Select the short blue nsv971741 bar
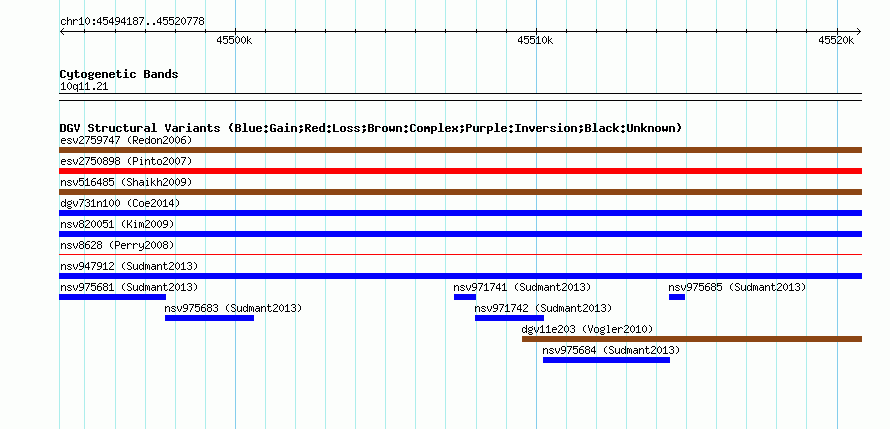Image resolution: width=890 pixels, height=429 pixels. point(465,297)
